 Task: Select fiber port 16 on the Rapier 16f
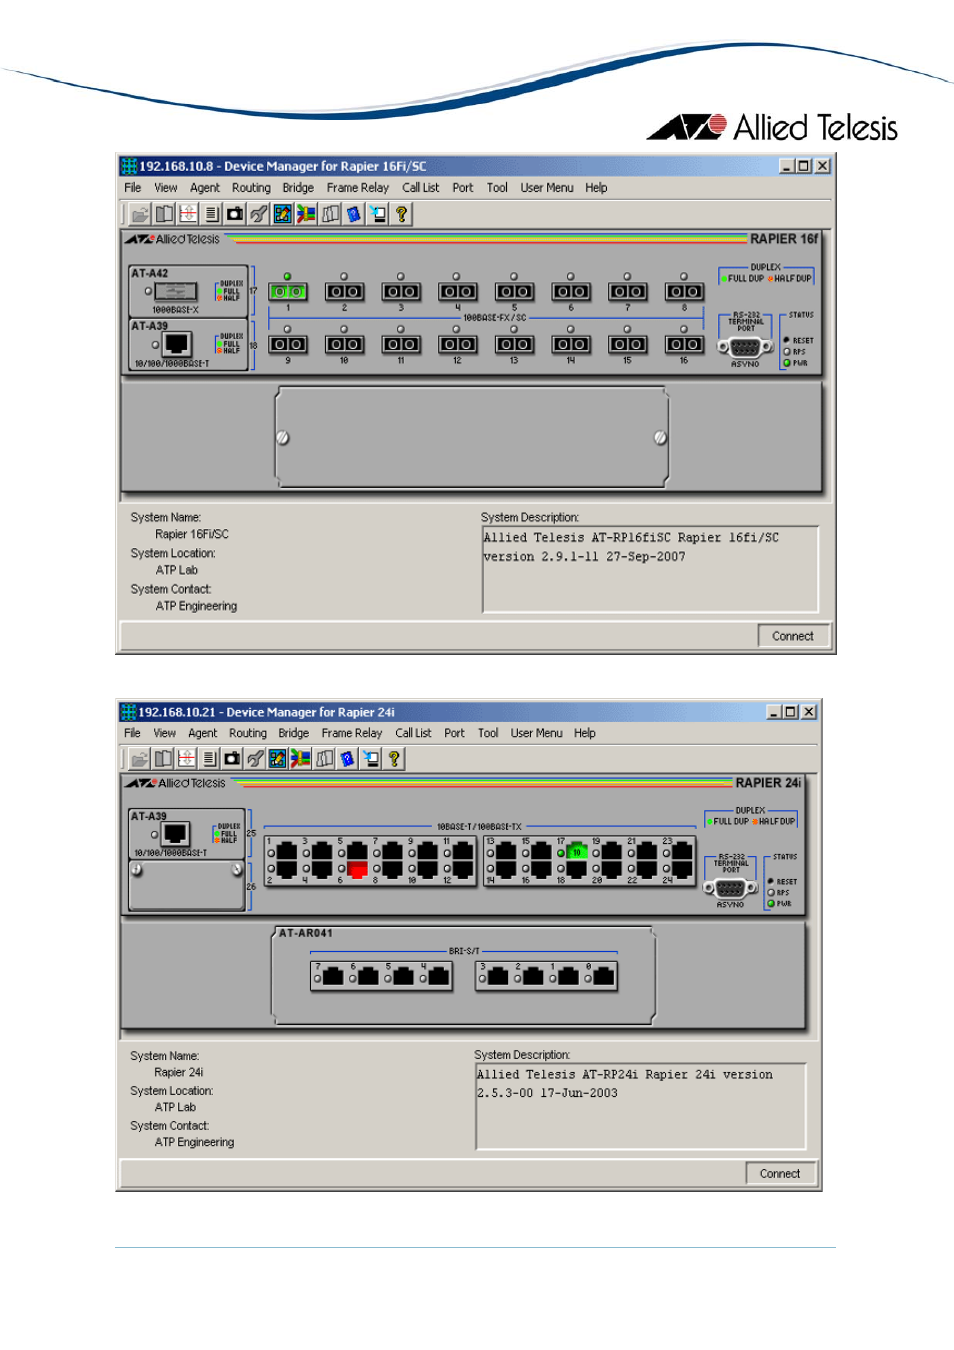tap(684, 344)
